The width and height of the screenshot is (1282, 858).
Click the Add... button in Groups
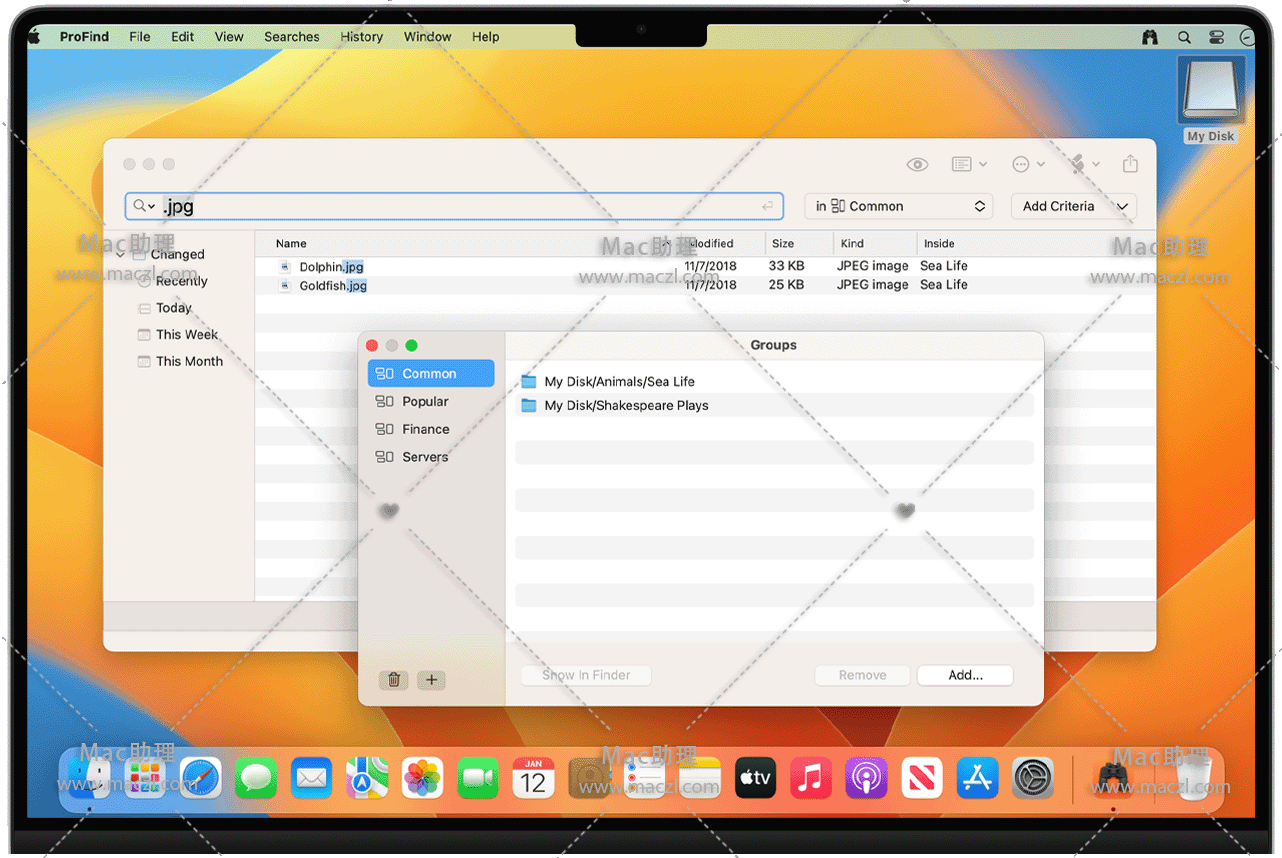pos(965,676)
